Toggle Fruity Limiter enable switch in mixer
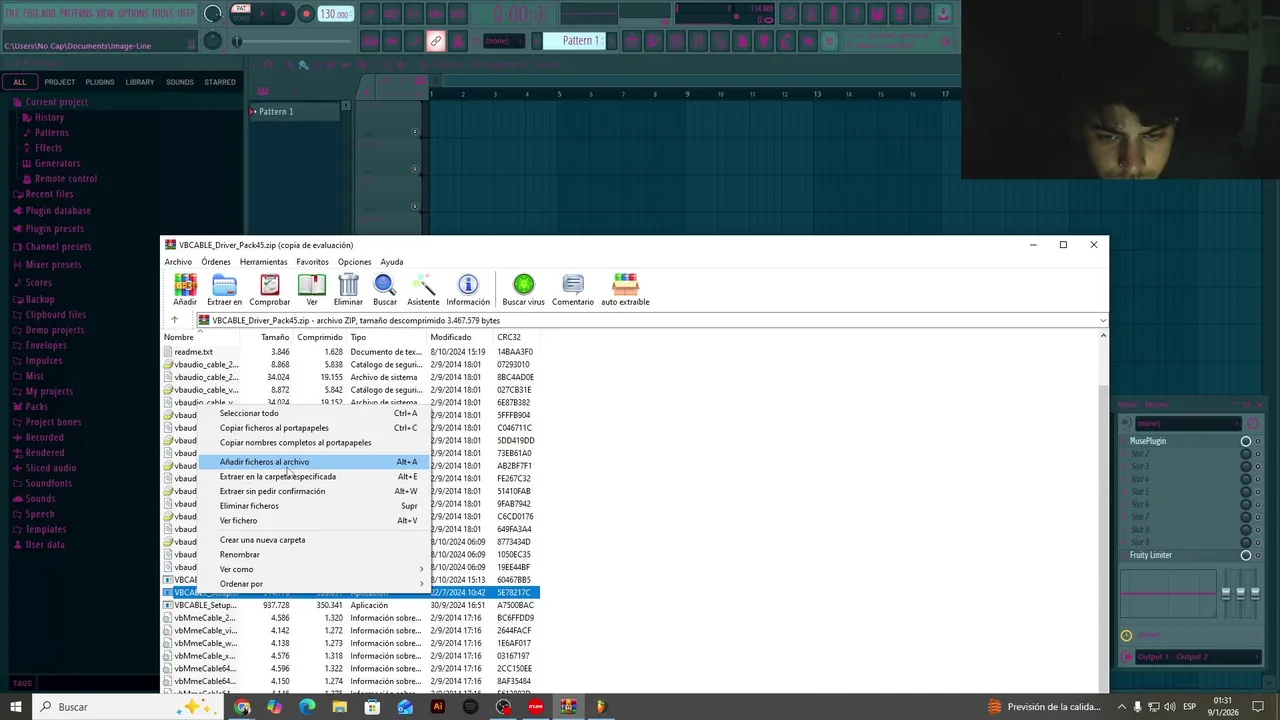This screenshot has width=1280, height=720. 1246,555
